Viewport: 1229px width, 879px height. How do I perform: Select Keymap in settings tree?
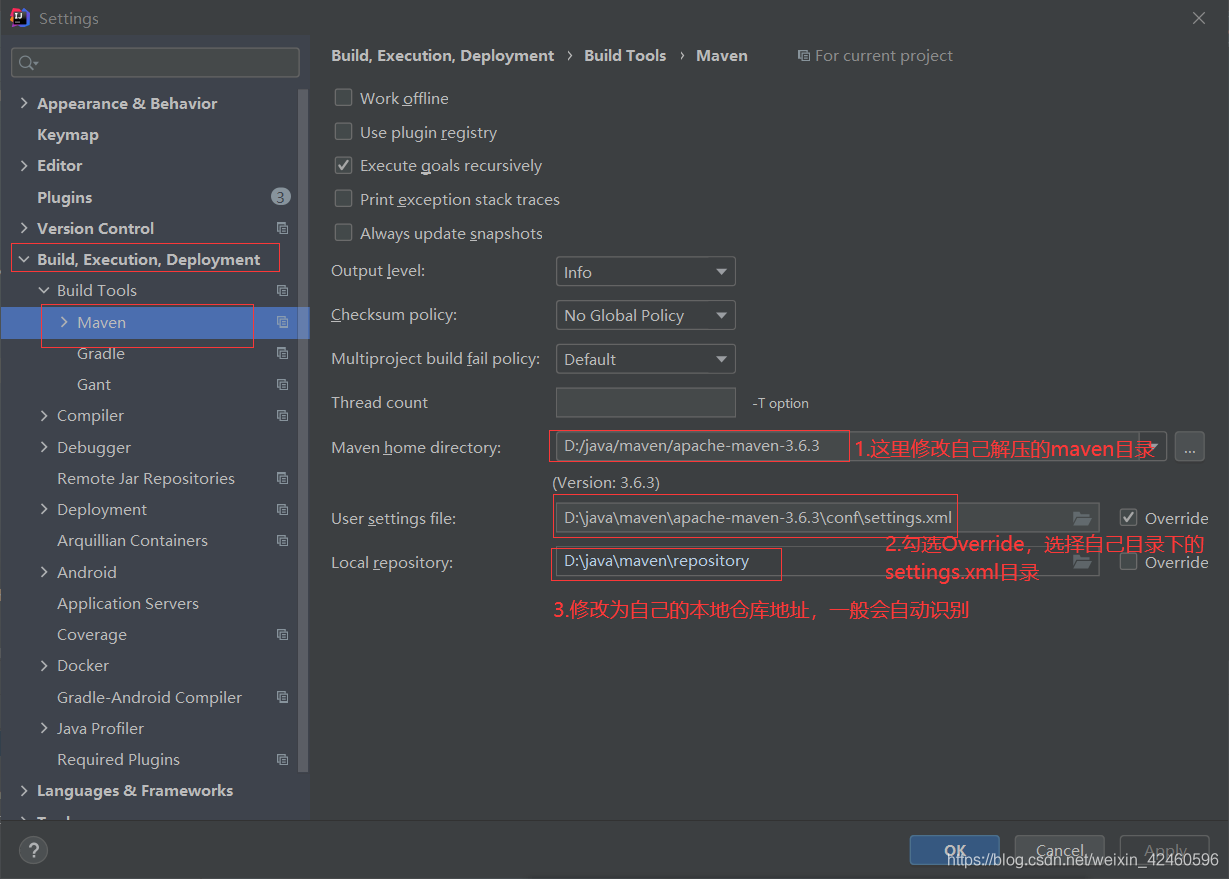68,134
